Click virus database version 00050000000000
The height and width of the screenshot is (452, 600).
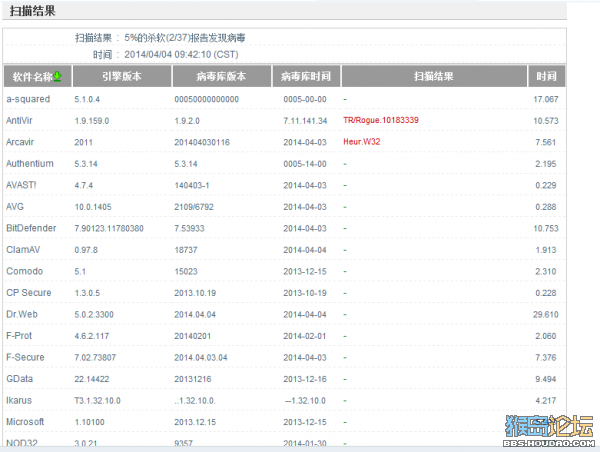click(207, 100)
